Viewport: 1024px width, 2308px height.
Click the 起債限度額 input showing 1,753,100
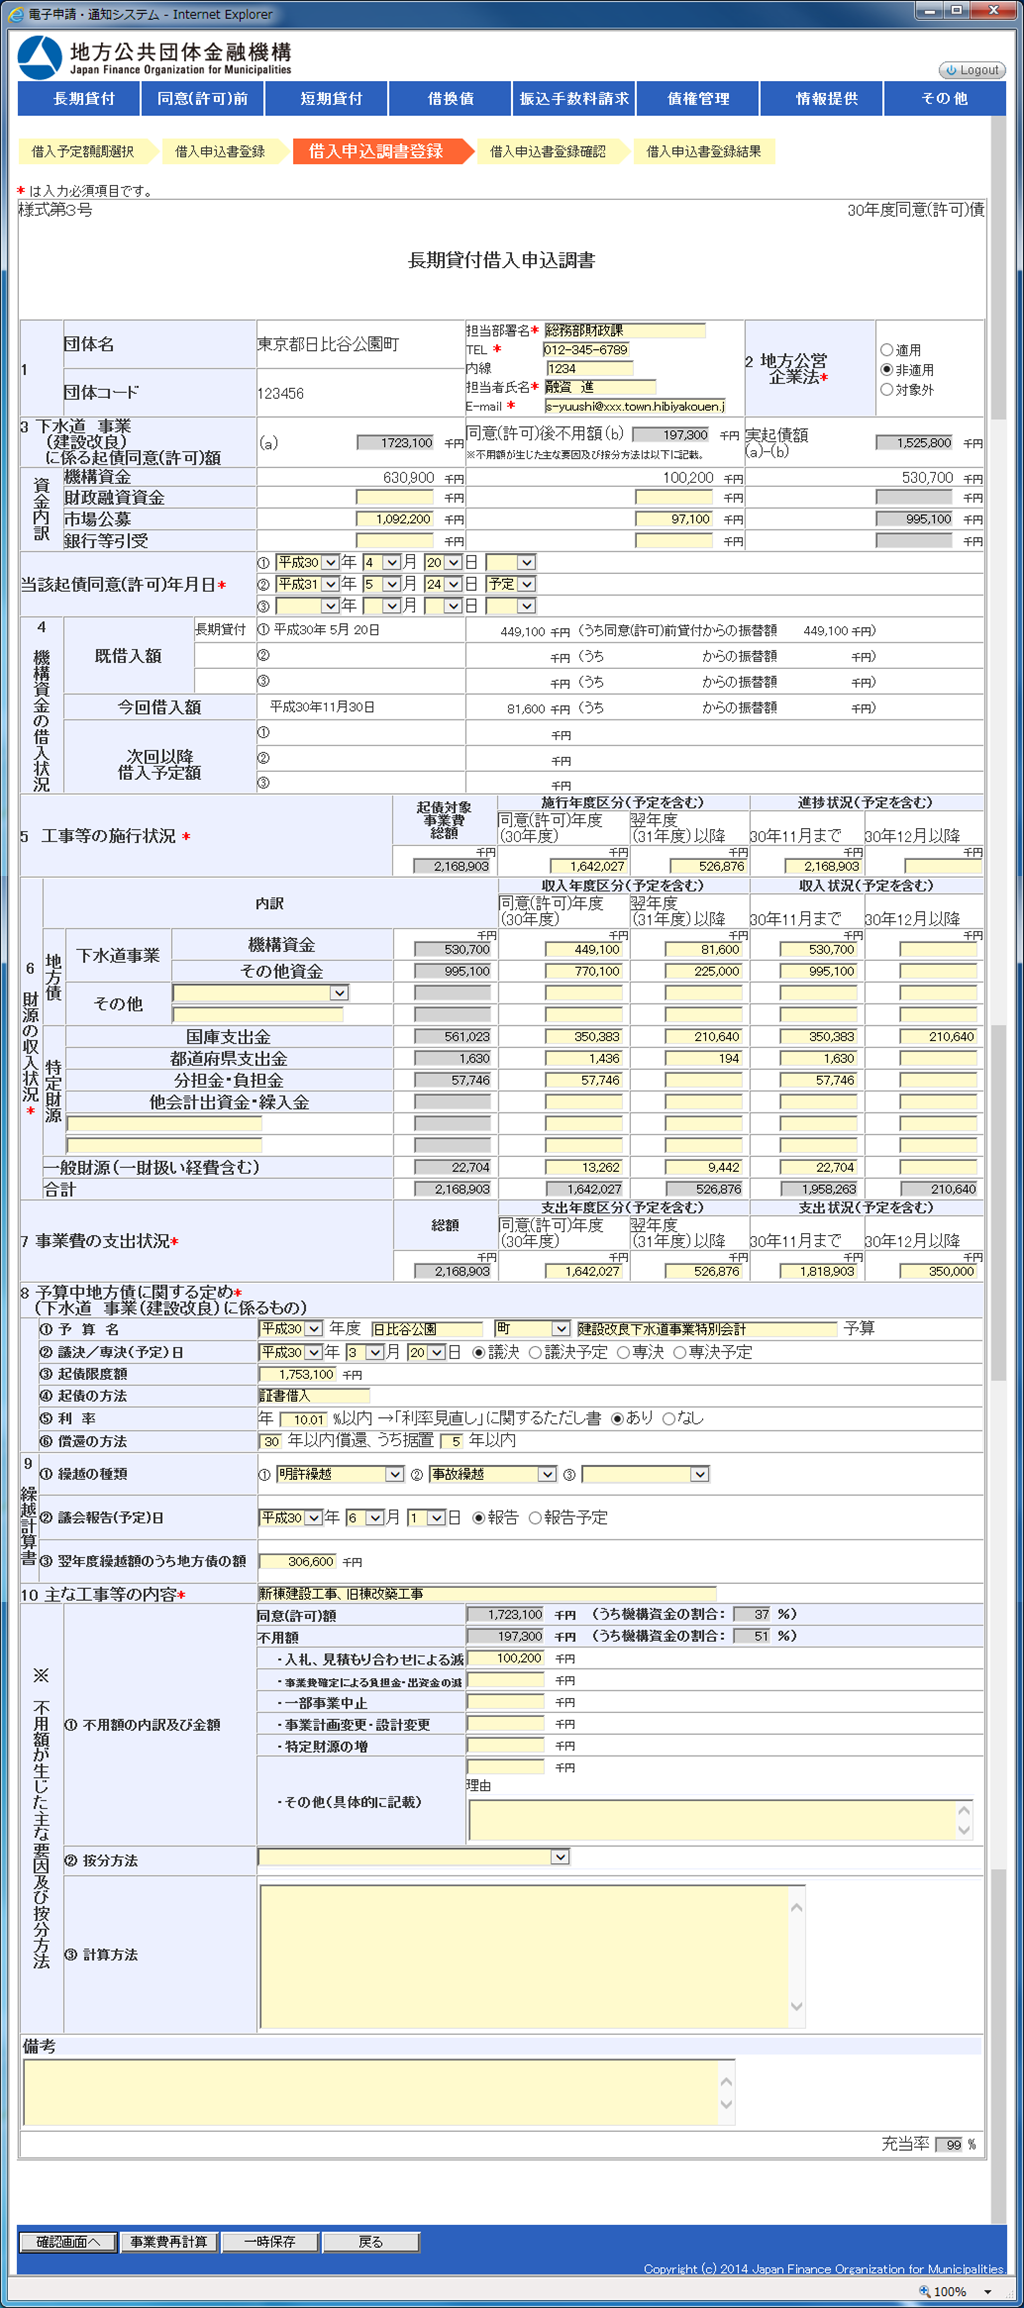[297, 1375]
